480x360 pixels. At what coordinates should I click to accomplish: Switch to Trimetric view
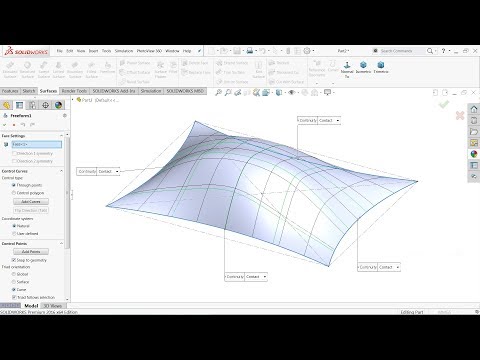pos(381,65)
